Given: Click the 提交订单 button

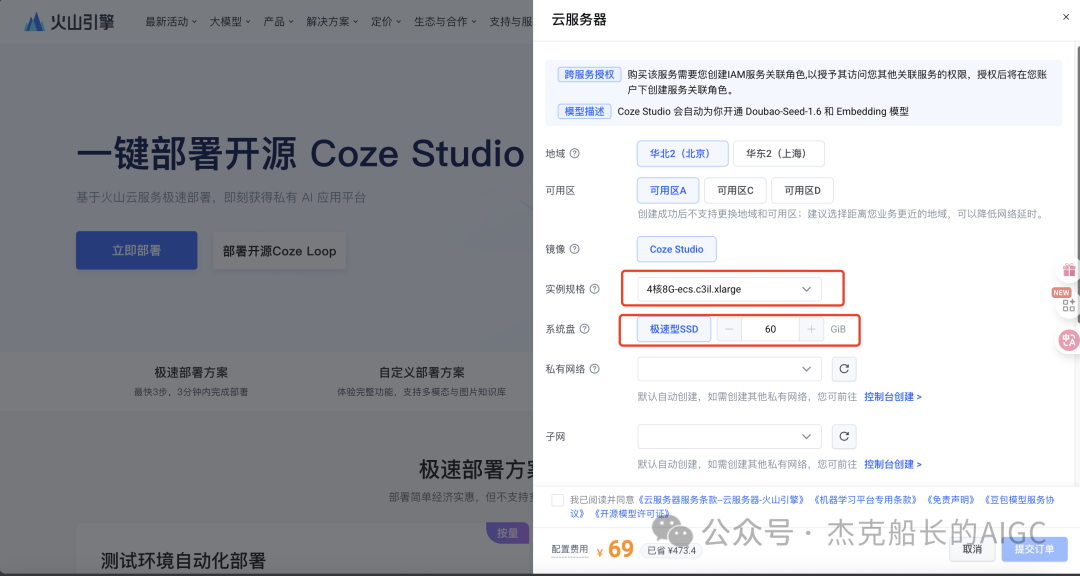Looking at the screenshot, I should click(1034, 549).
